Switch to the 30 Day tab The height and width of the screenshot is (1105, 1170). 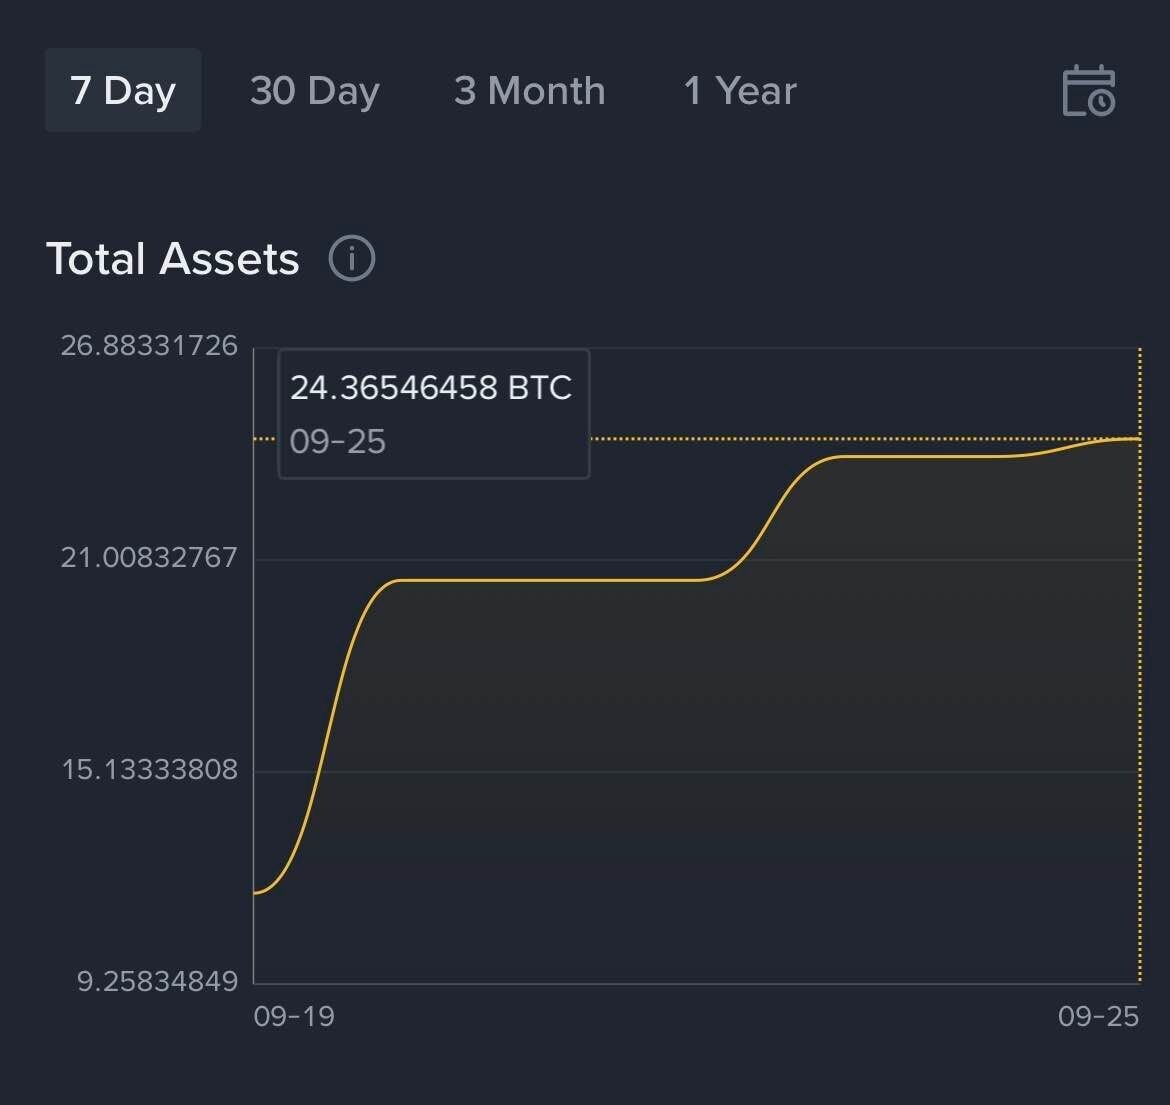click(315, 91)
